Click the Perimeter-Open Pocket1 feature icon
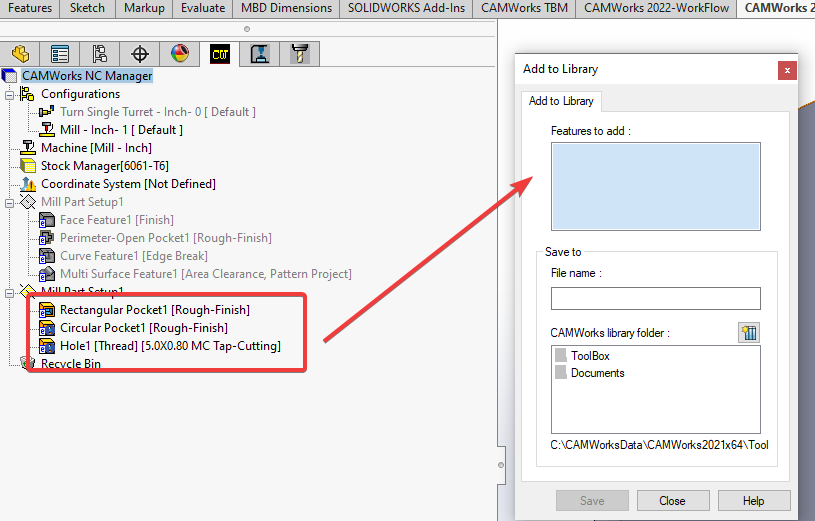The height and width of the screenshot is (521, 815). pos(47,238)
